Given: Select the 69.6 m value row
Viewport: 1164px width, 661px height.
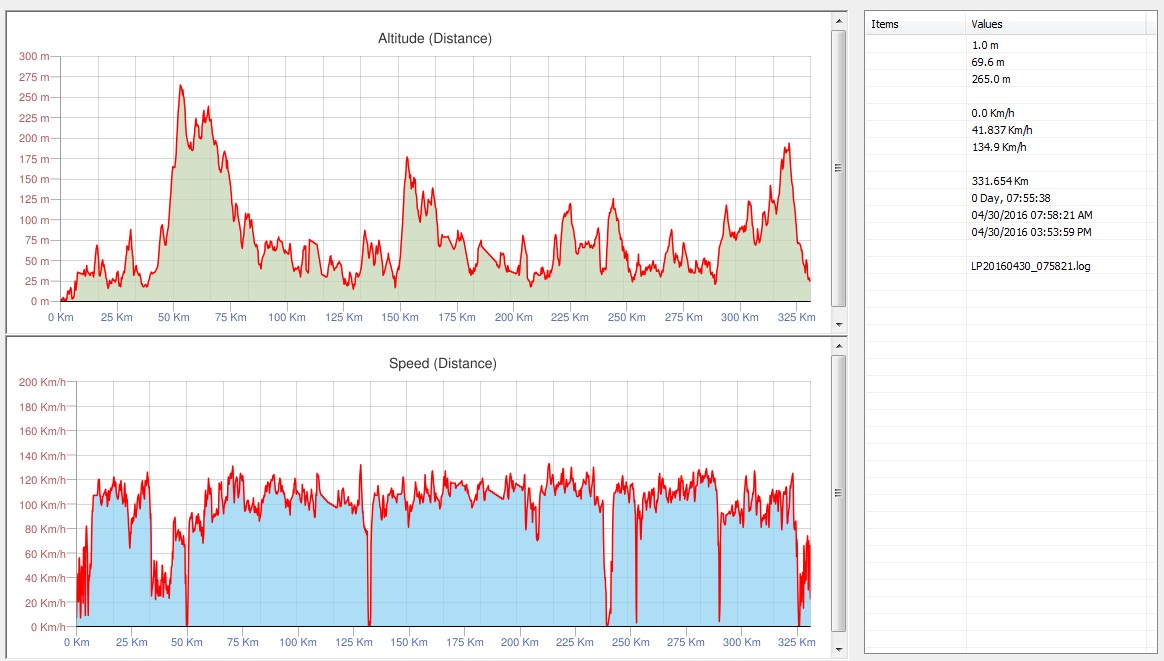Looking at the screenshot, I should click(x=988, y=62).
